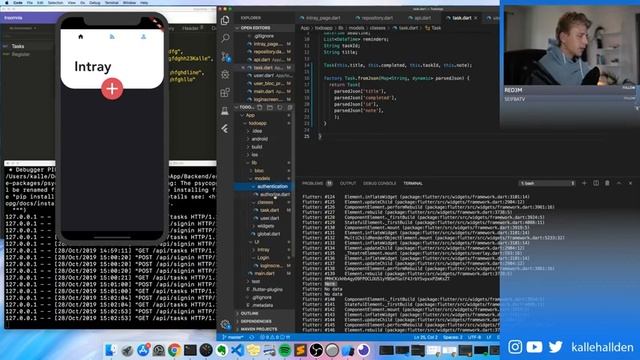Click errors and warnings count in status bar
The image size is (640, 360).
[x=275, y=338]
